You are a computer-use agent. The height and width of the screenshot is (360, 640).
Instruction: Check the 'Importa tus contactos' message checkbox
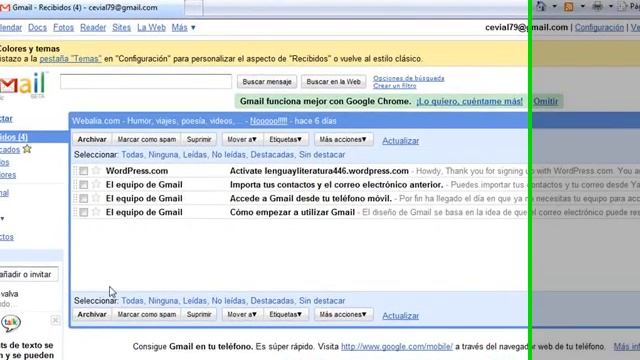tap(84, 185)
